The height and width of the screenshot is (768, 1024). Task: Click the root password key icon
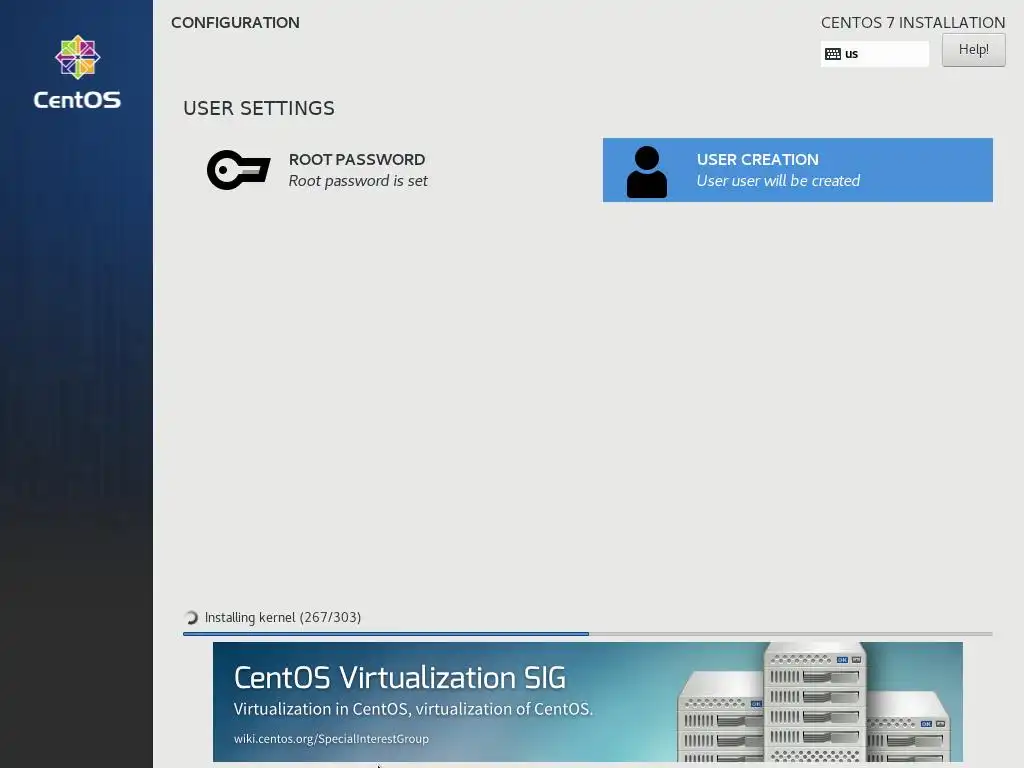[238, 170]
